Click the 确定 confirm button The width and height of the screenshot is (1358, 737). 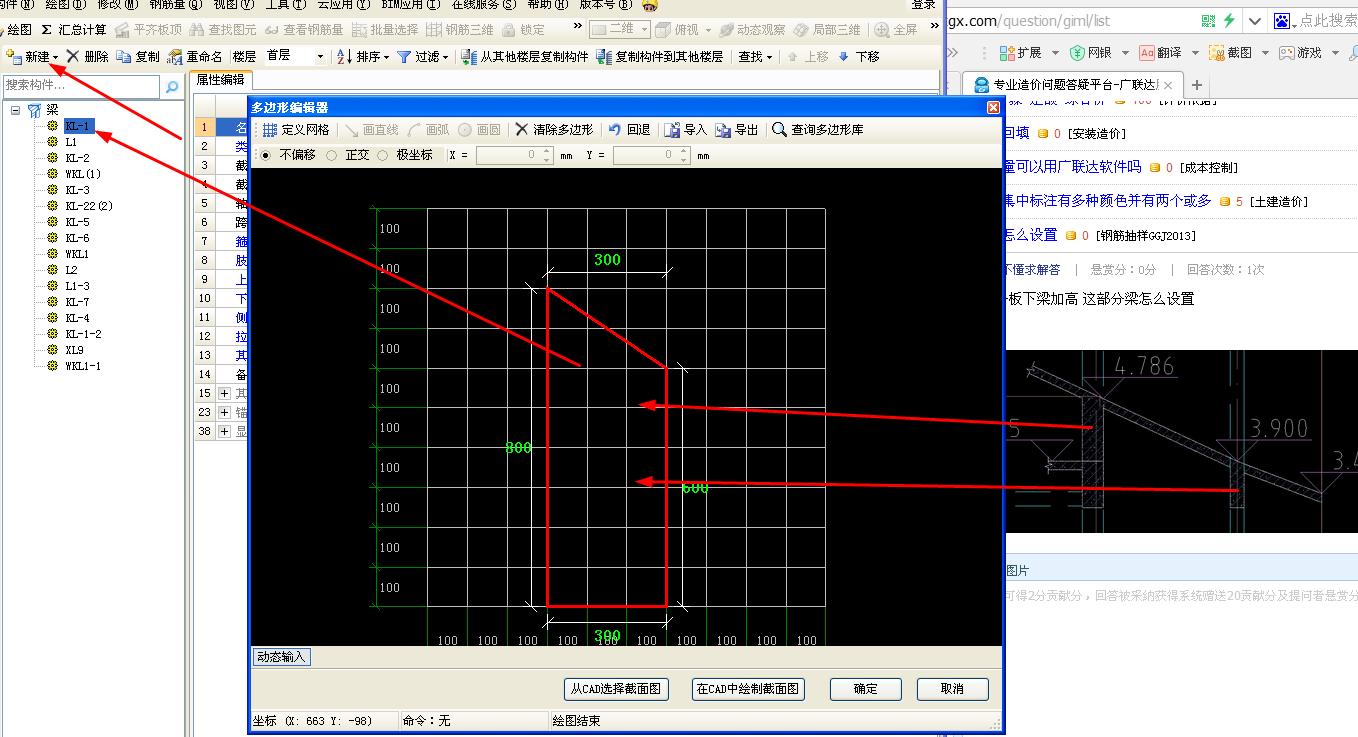click(865, 688)
